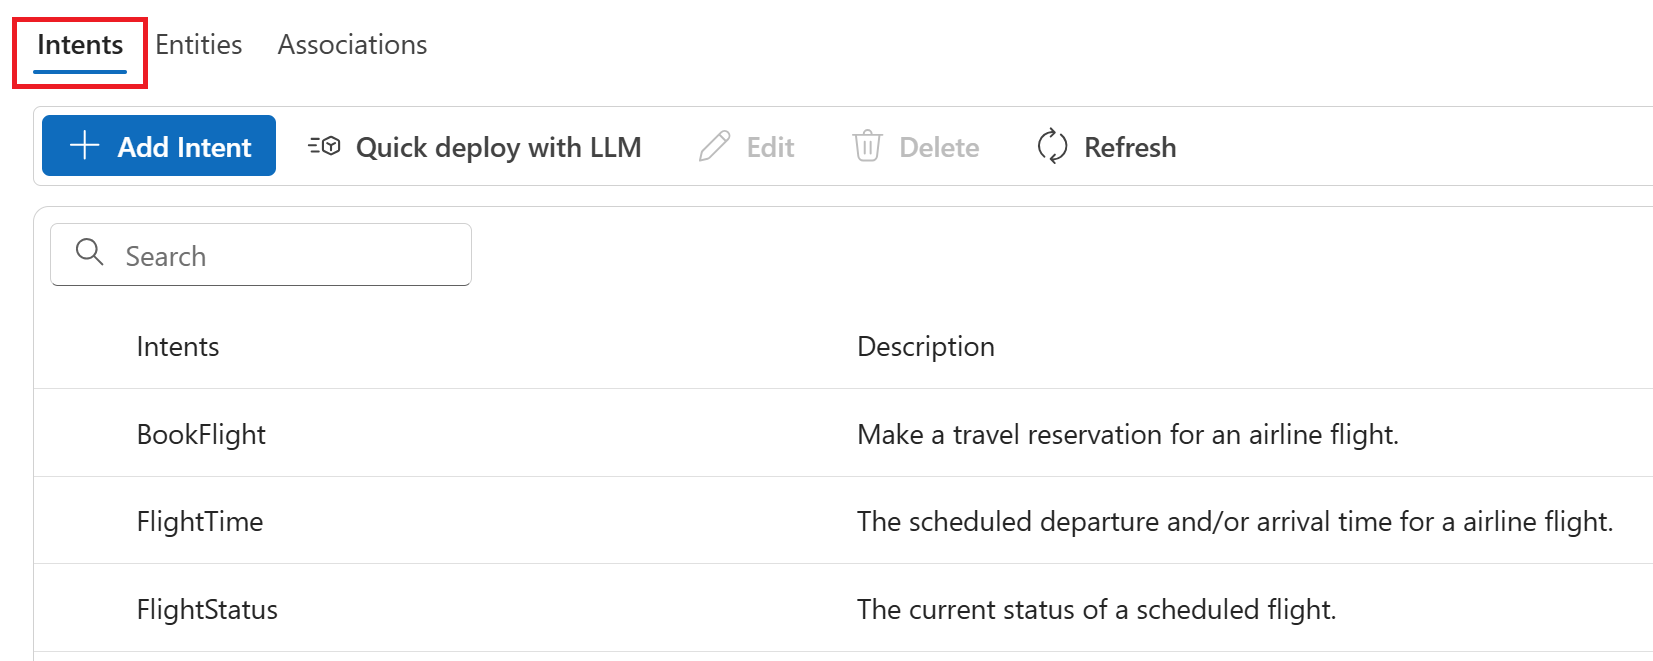
Task: Open the Associations tab
Action: (x=351, y=44)
